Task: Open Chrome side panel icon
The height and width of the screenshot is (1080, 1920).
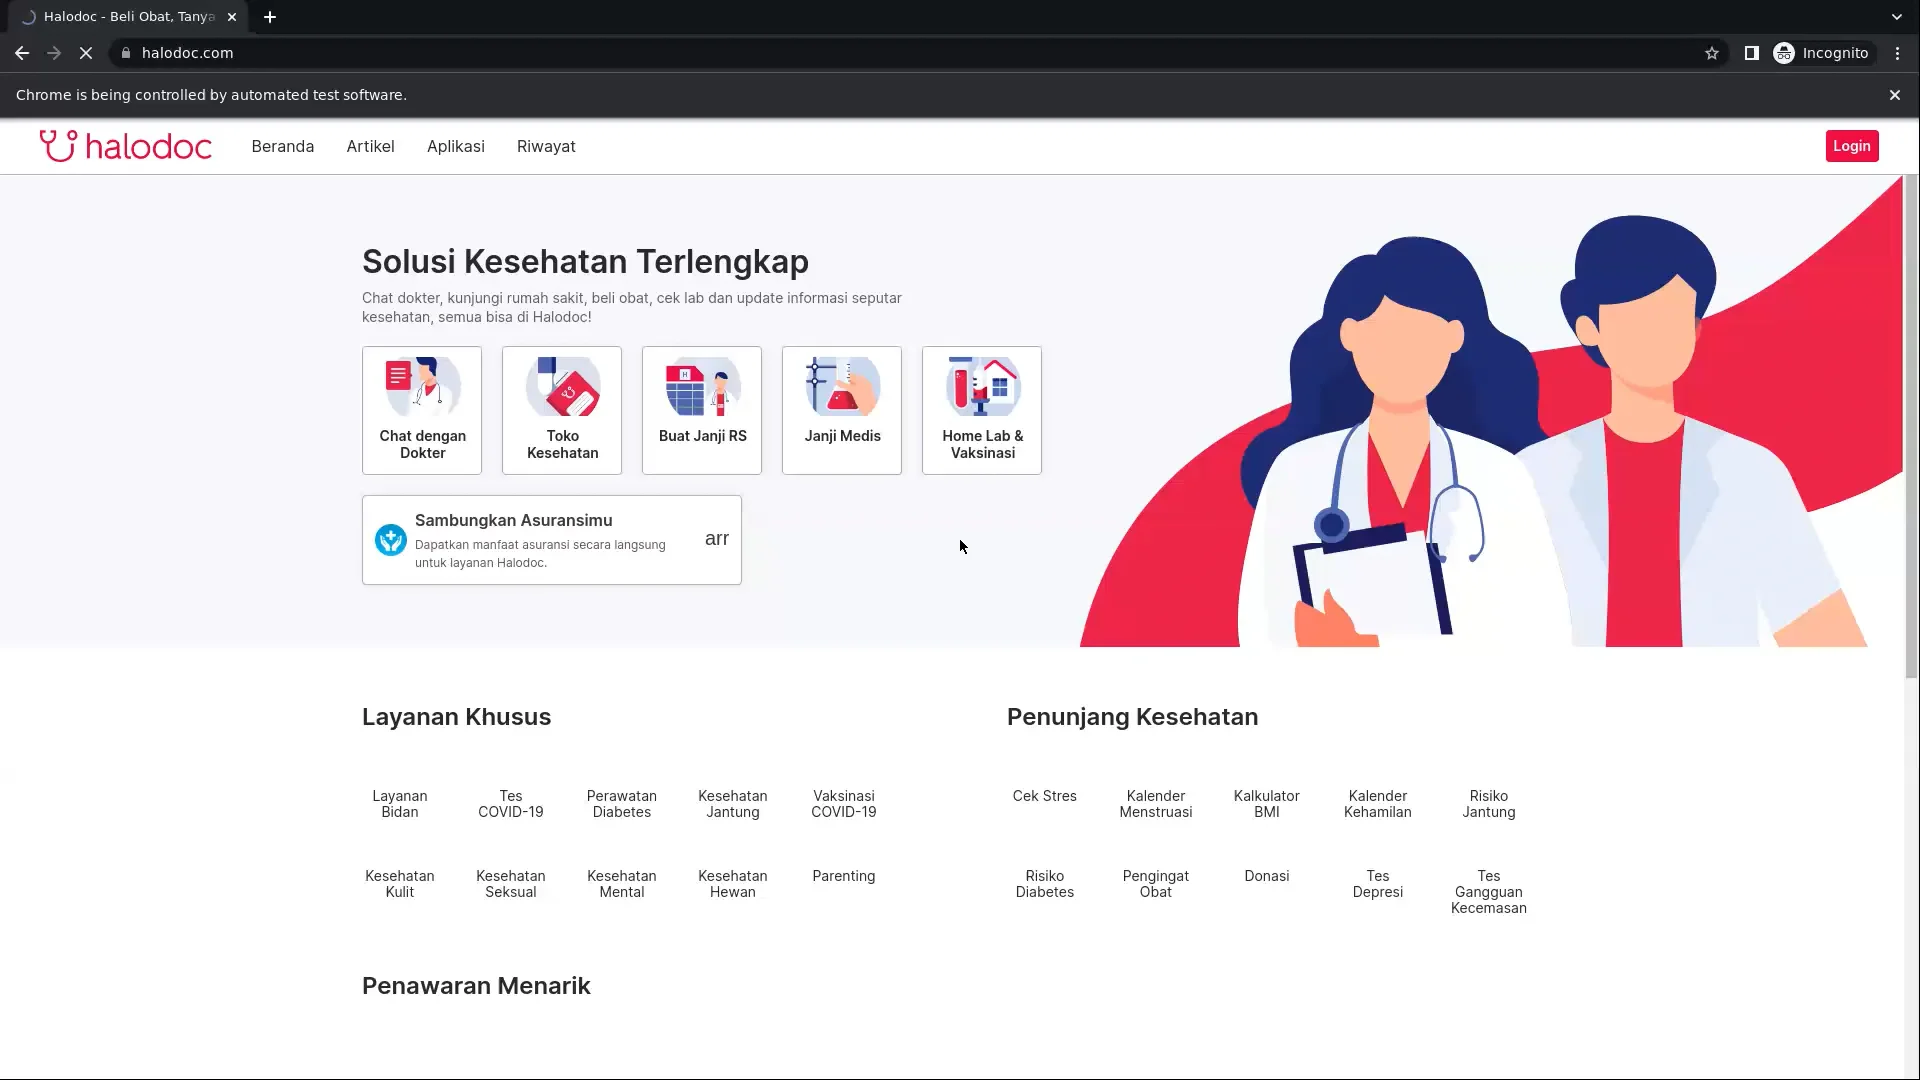Action: (x=1751, y=53)
